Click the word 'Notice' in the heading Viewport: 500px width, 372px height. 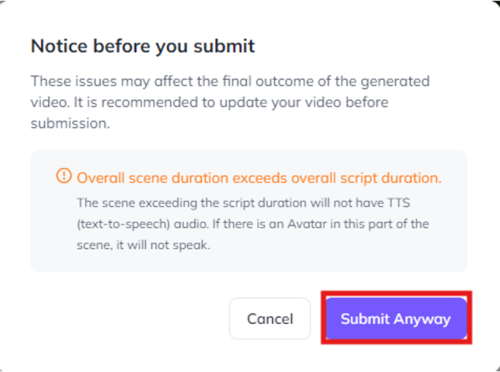pyautogui.click(x=59, y=46)
